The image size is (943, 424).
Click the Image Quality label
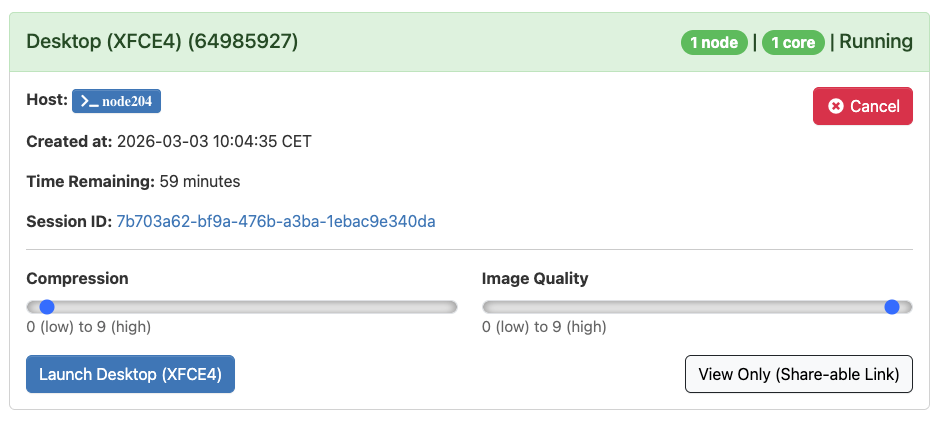click(x=535, y=278)
